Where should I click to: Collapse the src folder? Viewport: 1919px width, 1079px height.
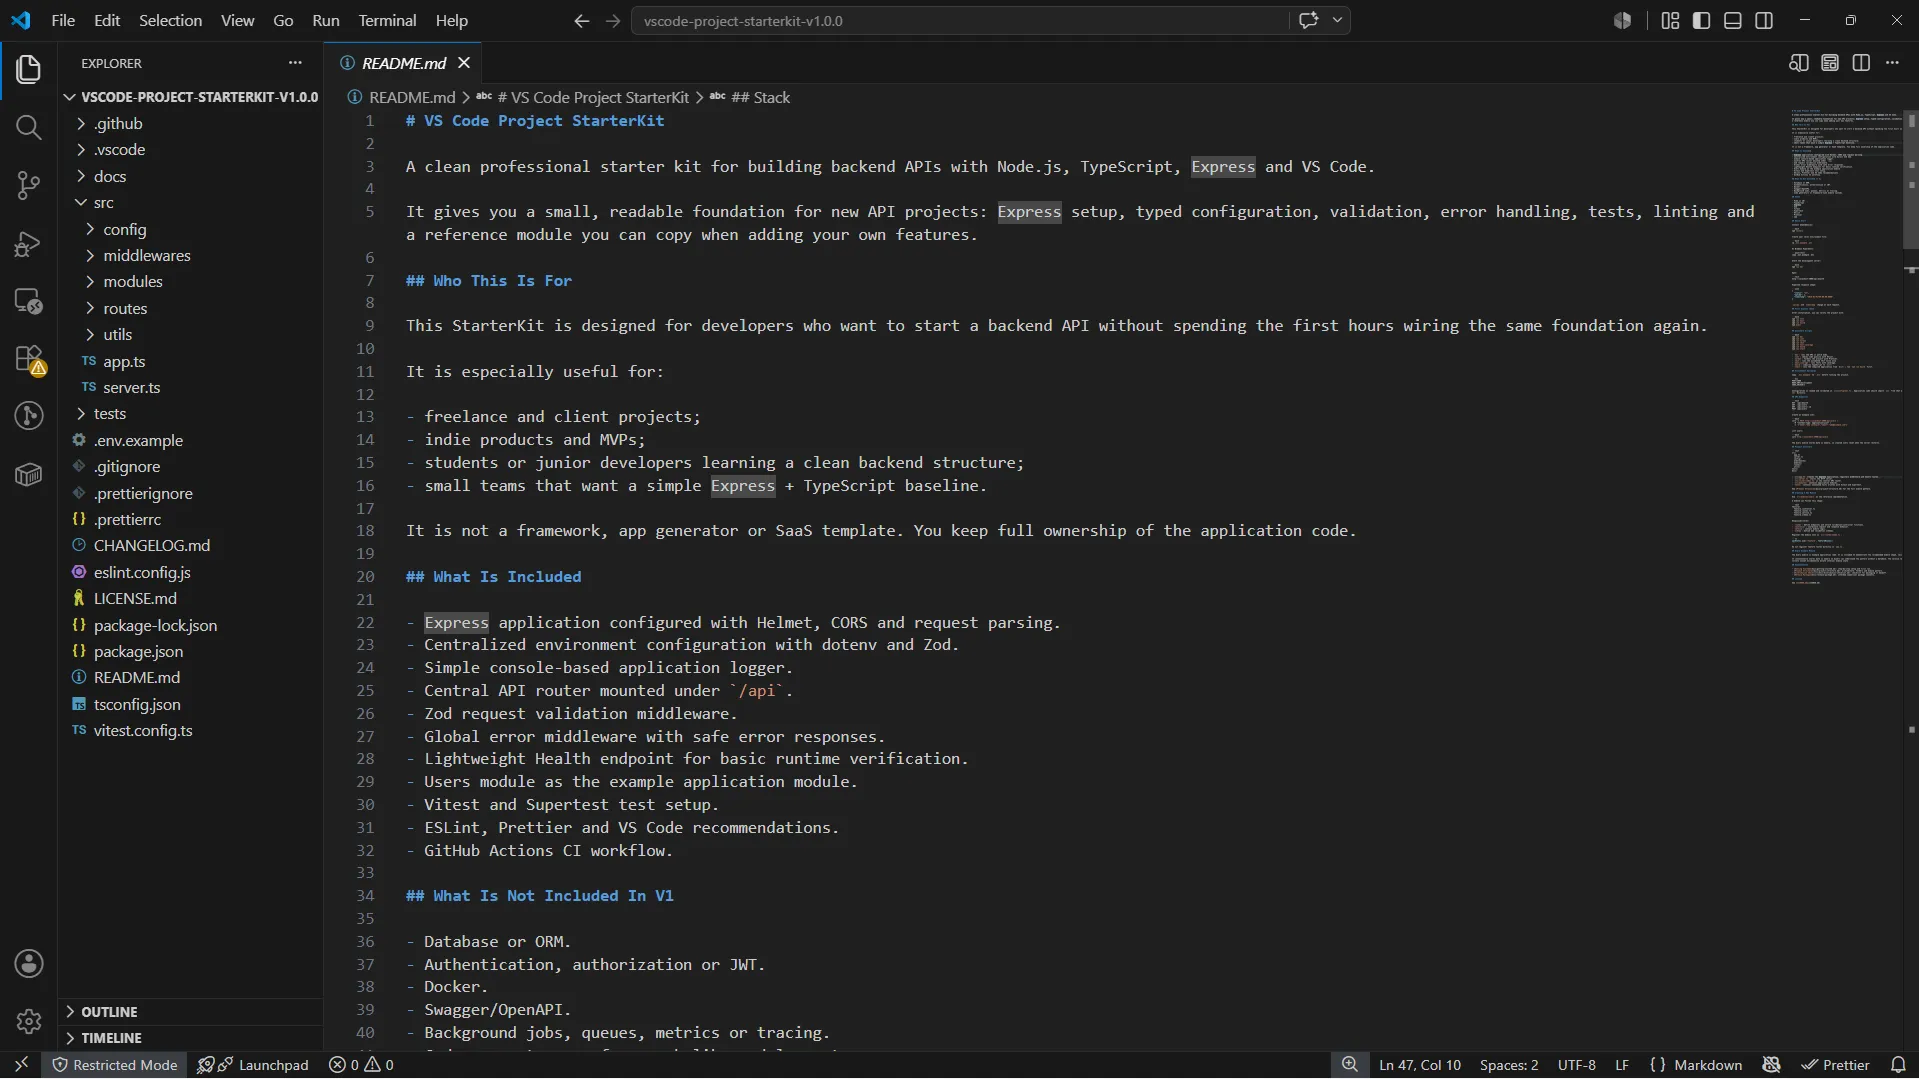point(190,202)
